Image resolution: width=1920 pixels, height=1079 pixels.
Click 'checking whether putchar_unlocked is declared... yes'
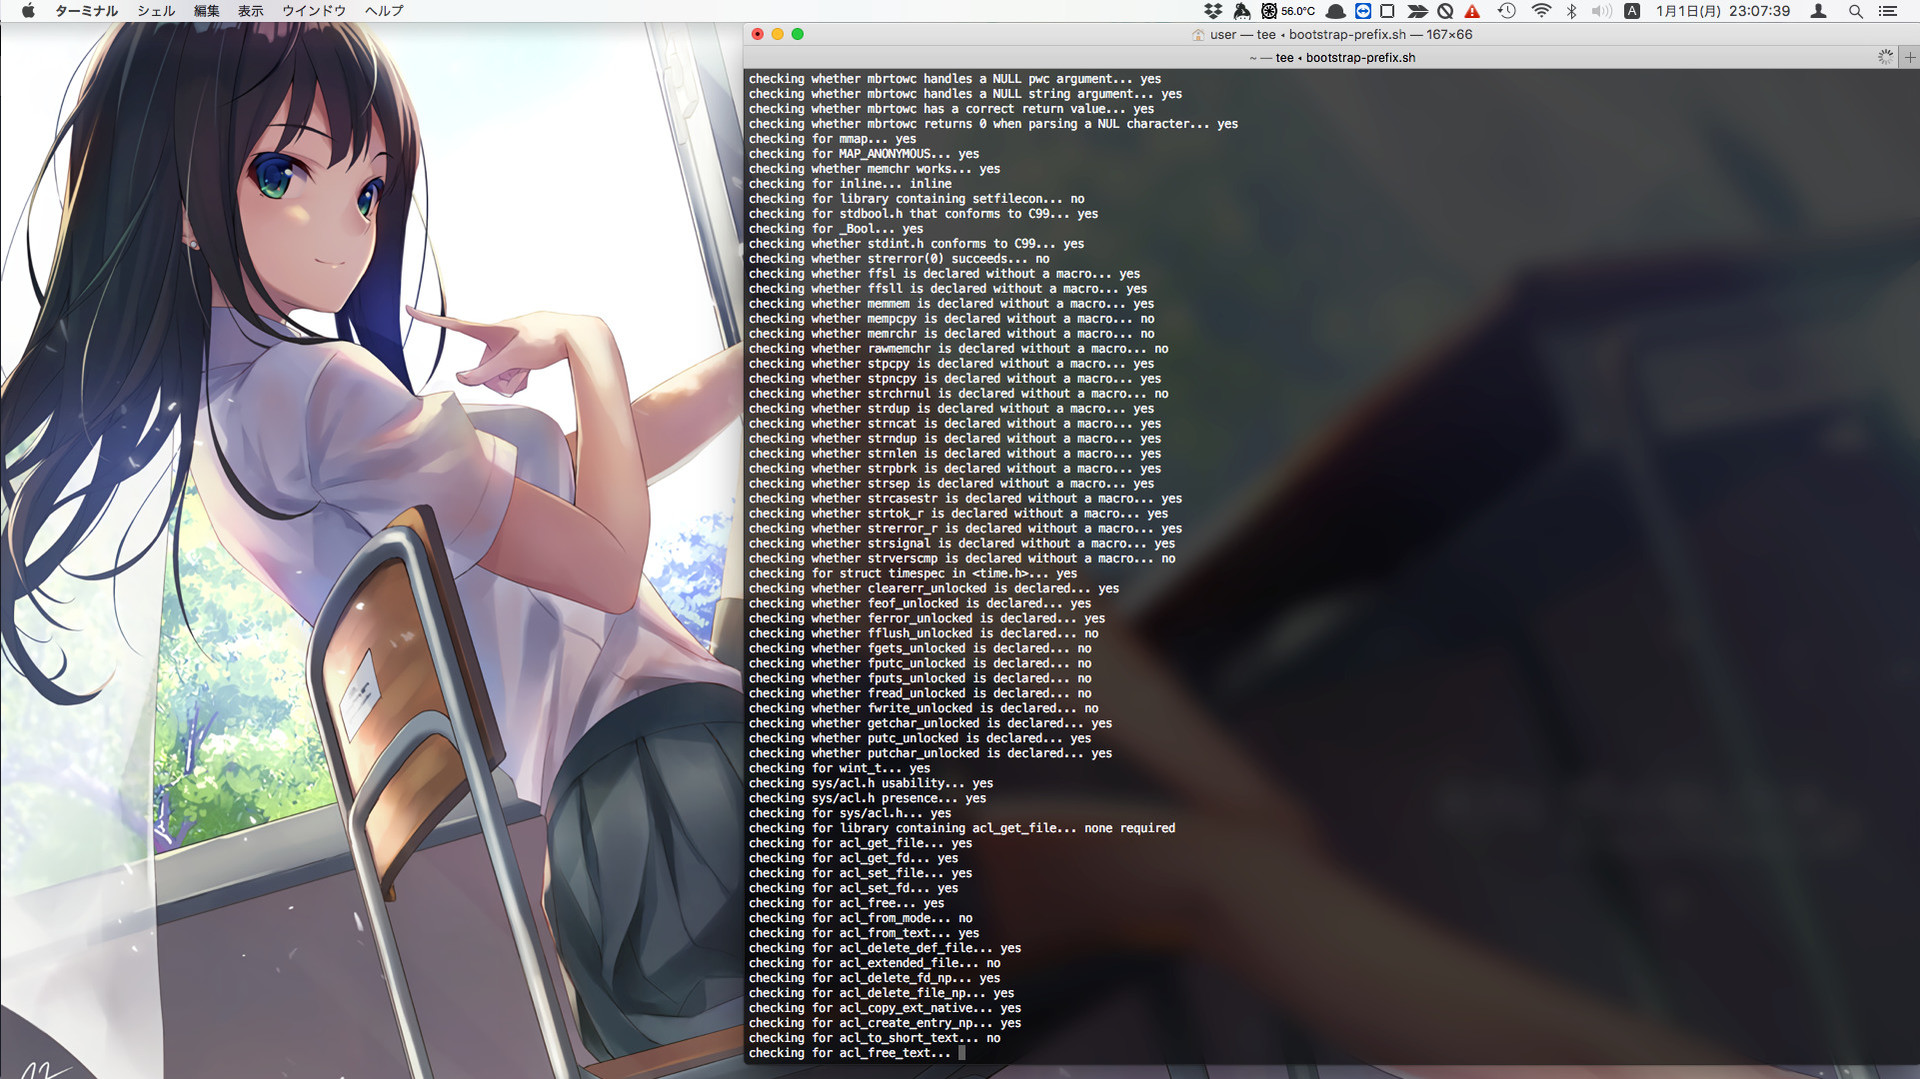point(930,754)
